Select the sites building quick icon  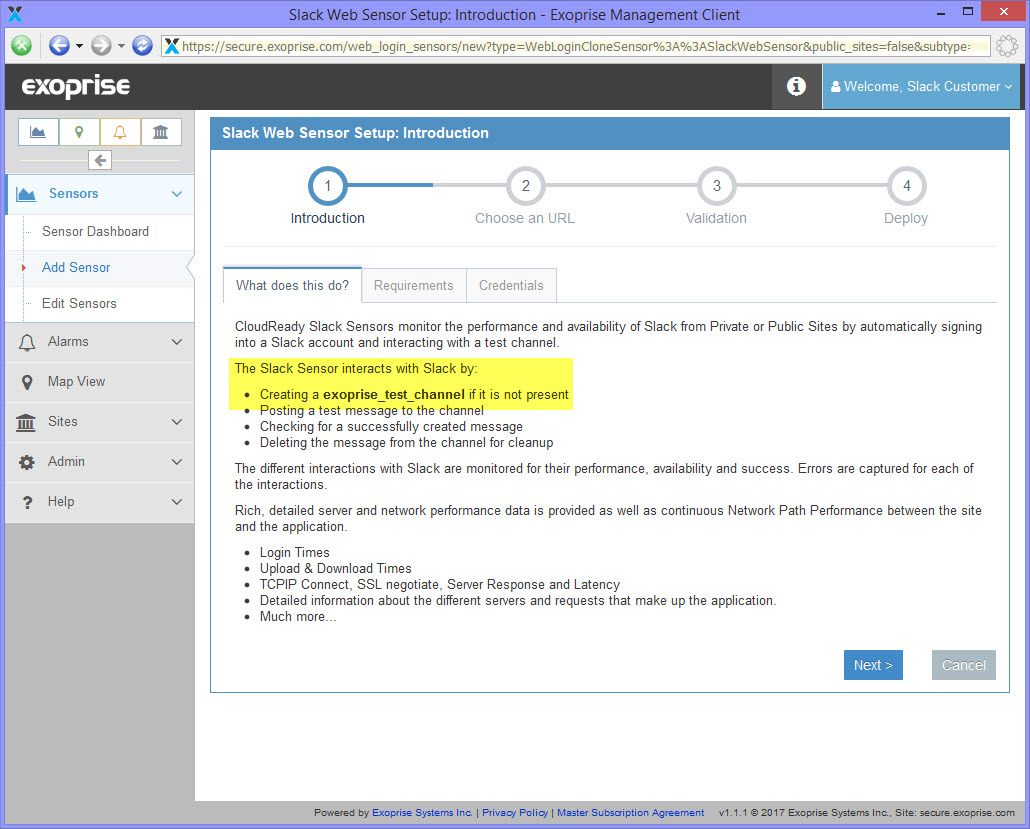(x=160, y=132)
